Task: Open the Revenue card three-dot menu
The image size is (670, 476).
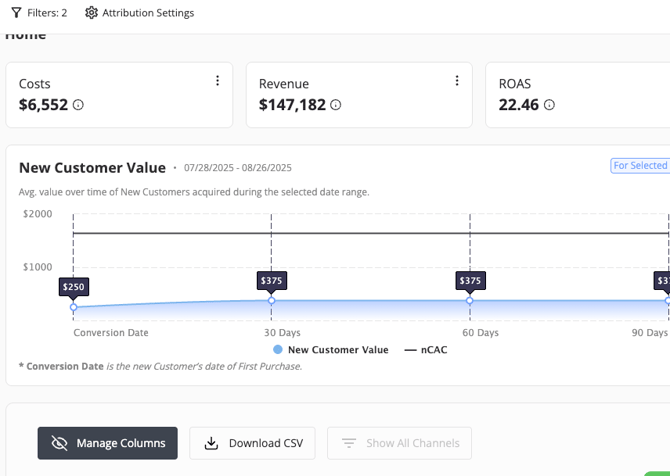Action: tap(457, 81)
